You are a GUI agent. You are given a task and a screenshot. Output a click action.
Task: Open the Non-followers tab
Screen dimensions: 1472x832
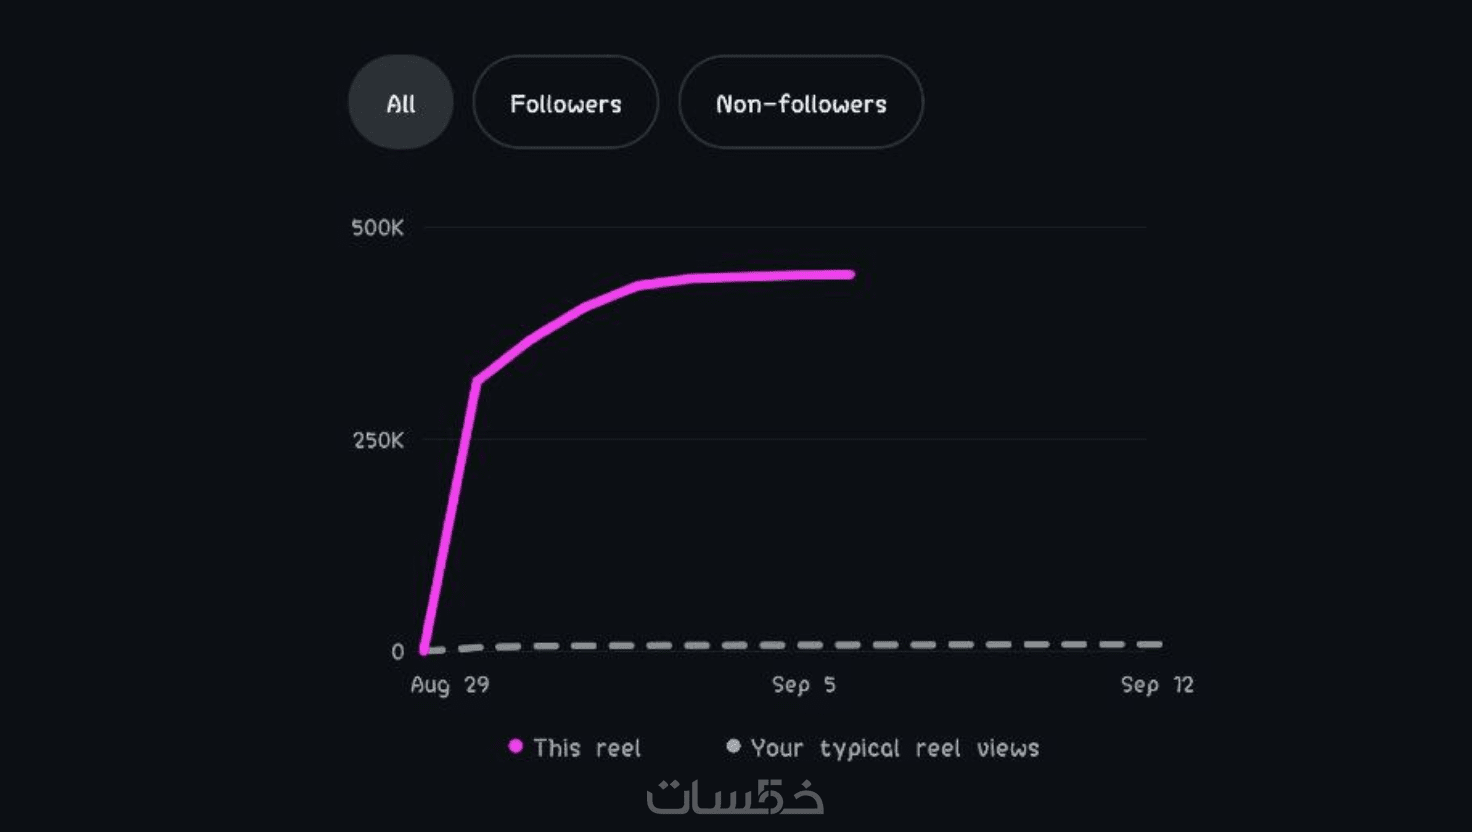[x=800, y=103]
